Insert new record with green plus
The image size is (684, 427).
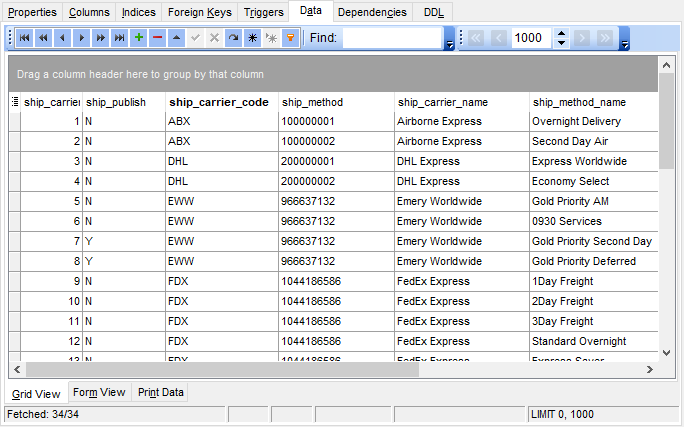tap(139, 38)
